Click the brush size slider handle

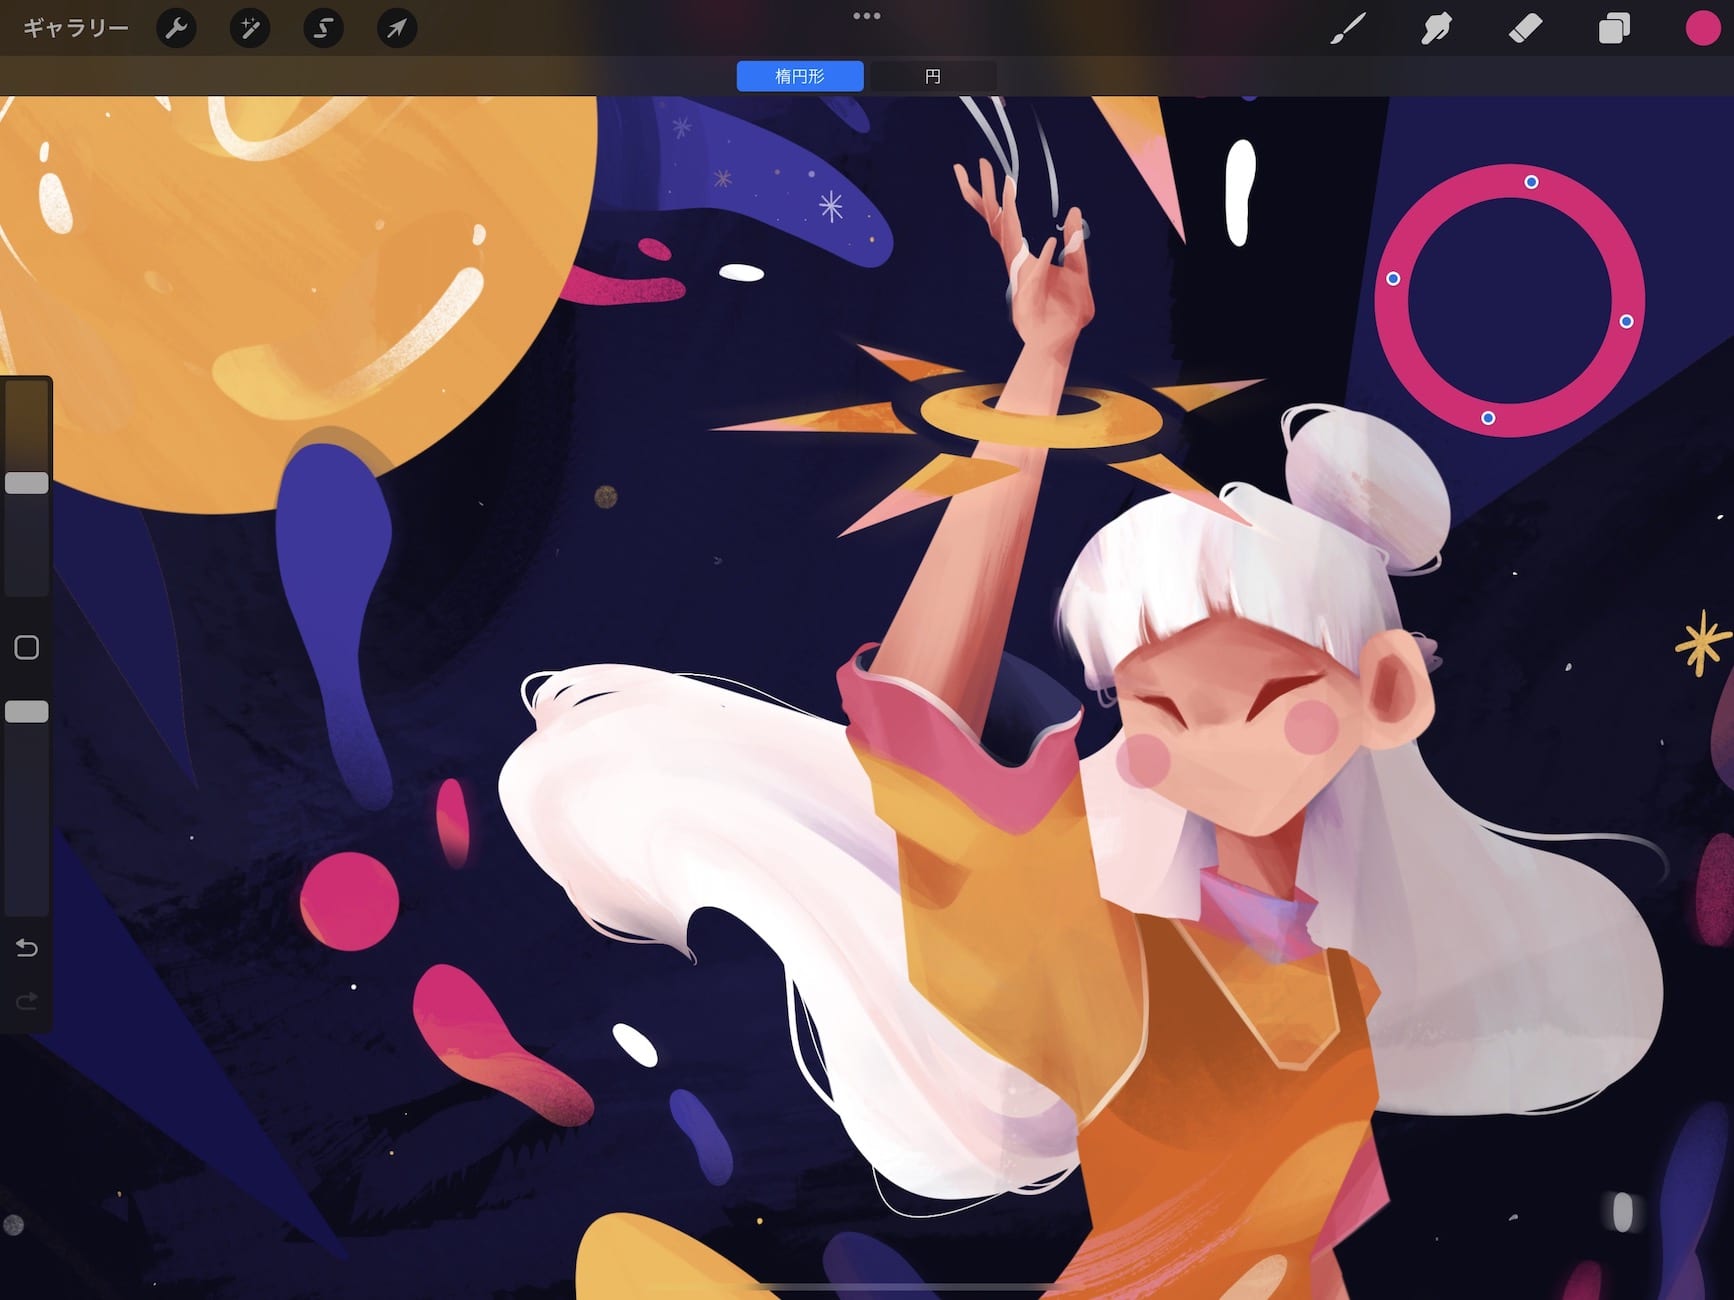click(x=27, y=483)
